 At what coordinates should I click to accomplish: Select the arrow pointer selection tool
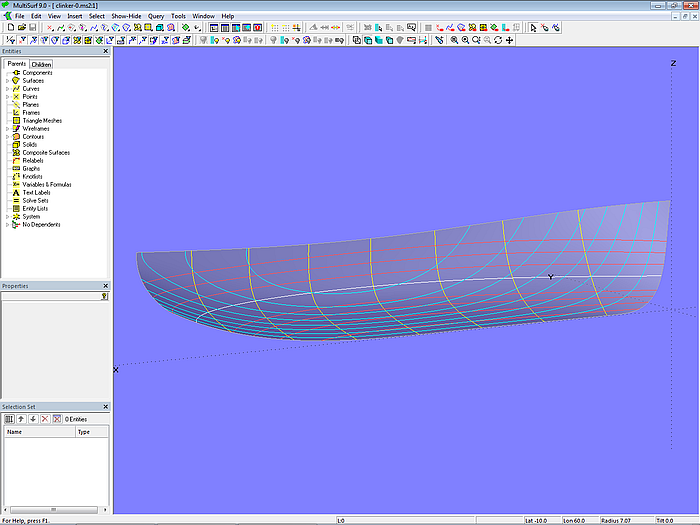tap(533, 28)
